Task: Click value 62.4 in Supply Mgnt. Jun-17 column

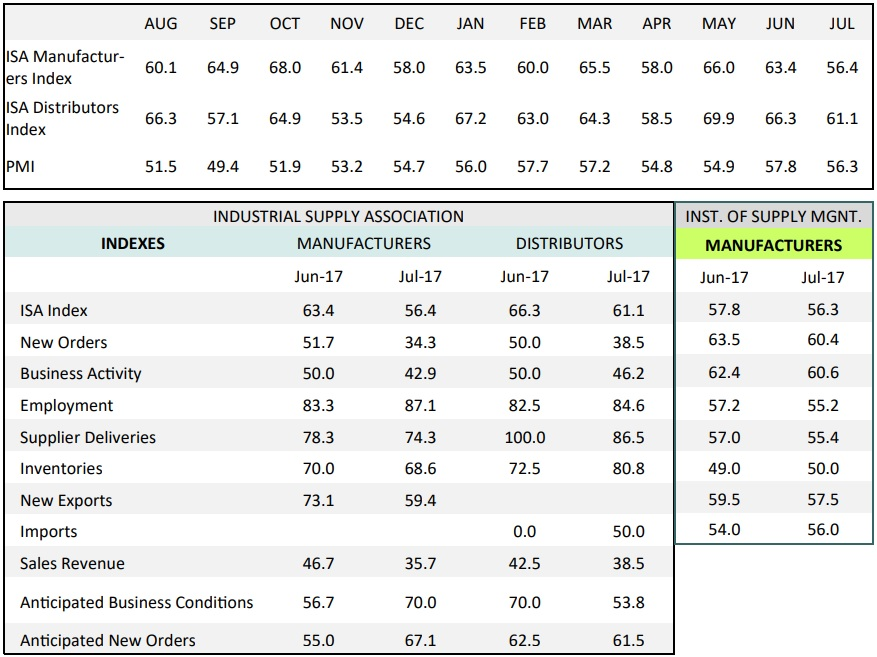Action: [724, 372]
